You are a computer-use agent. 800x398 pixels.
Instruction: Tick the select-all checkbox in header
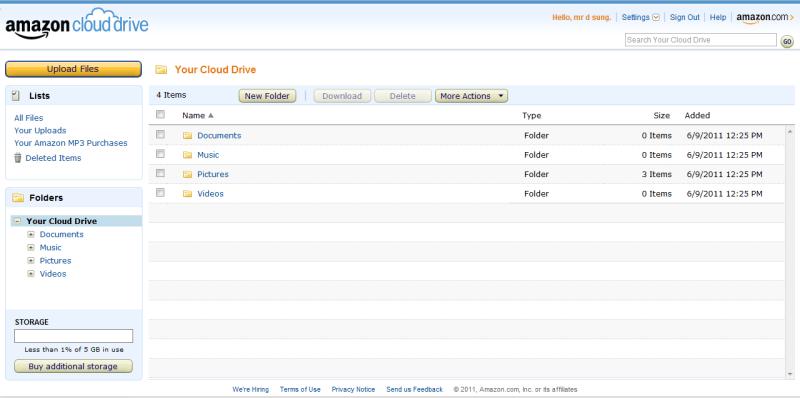(160, 115)
